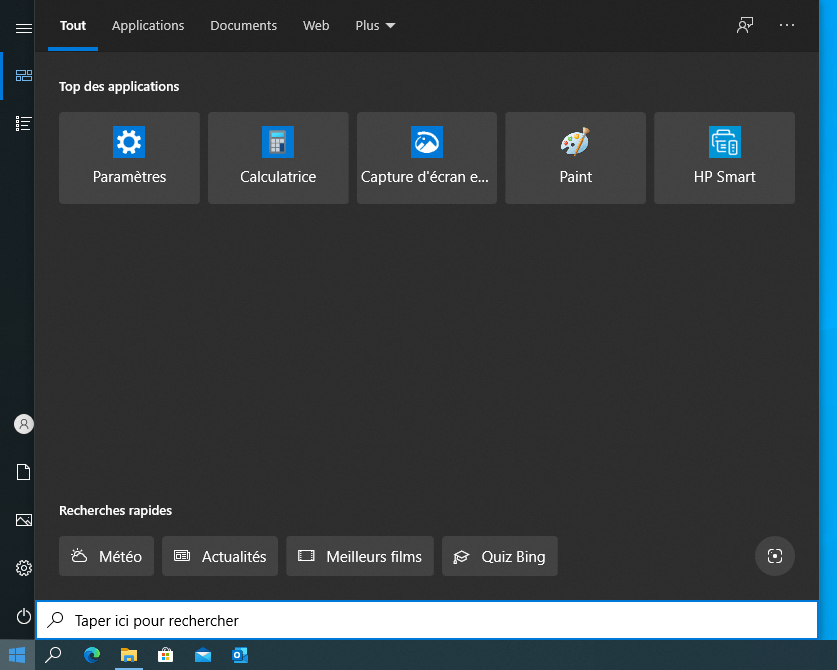The height and width of the screenshot is (670, 837).
Task: Switch to the Tout tab
Action: tap(73, 26)
